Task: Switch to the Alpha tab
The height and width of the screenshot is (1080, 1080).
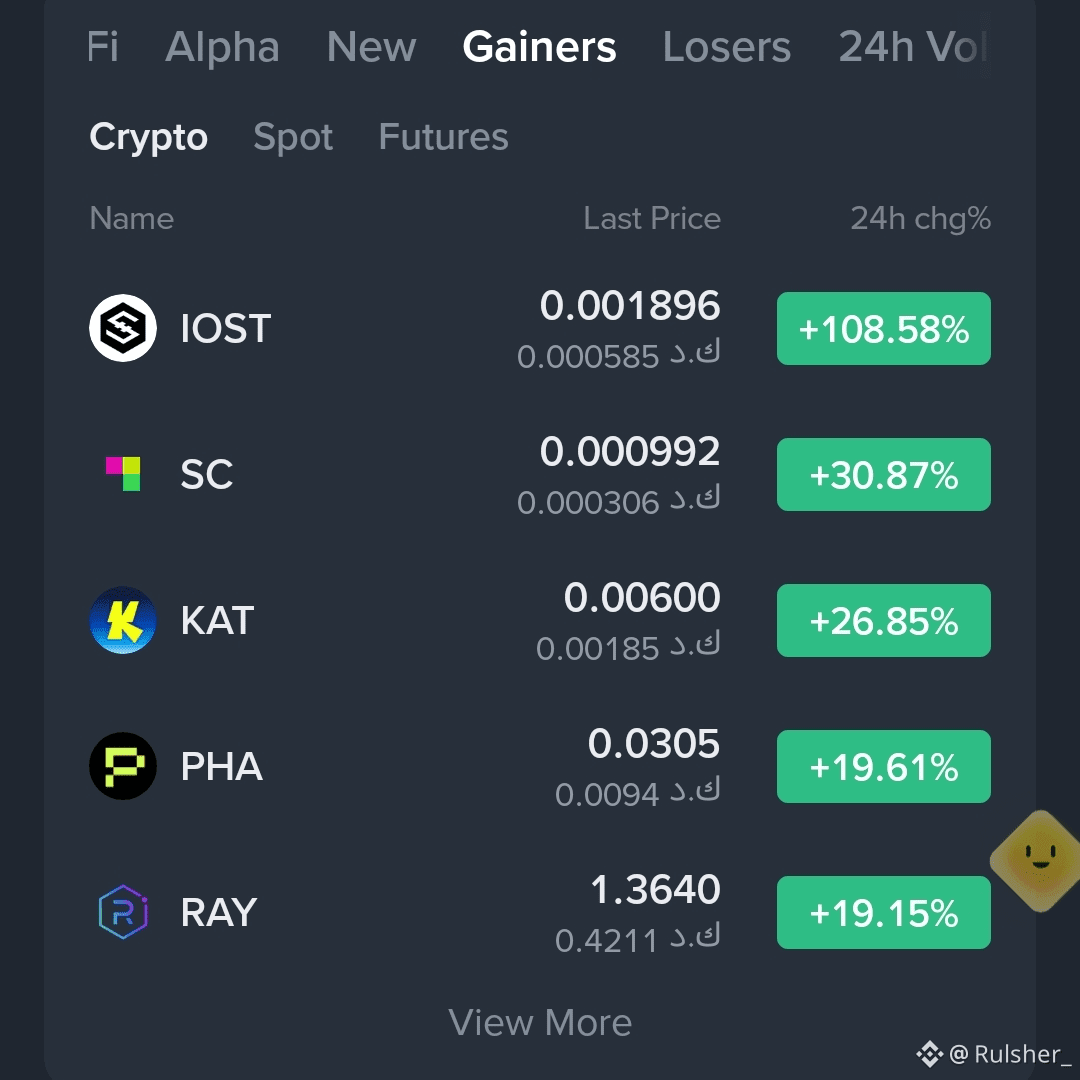Action: 222,47
